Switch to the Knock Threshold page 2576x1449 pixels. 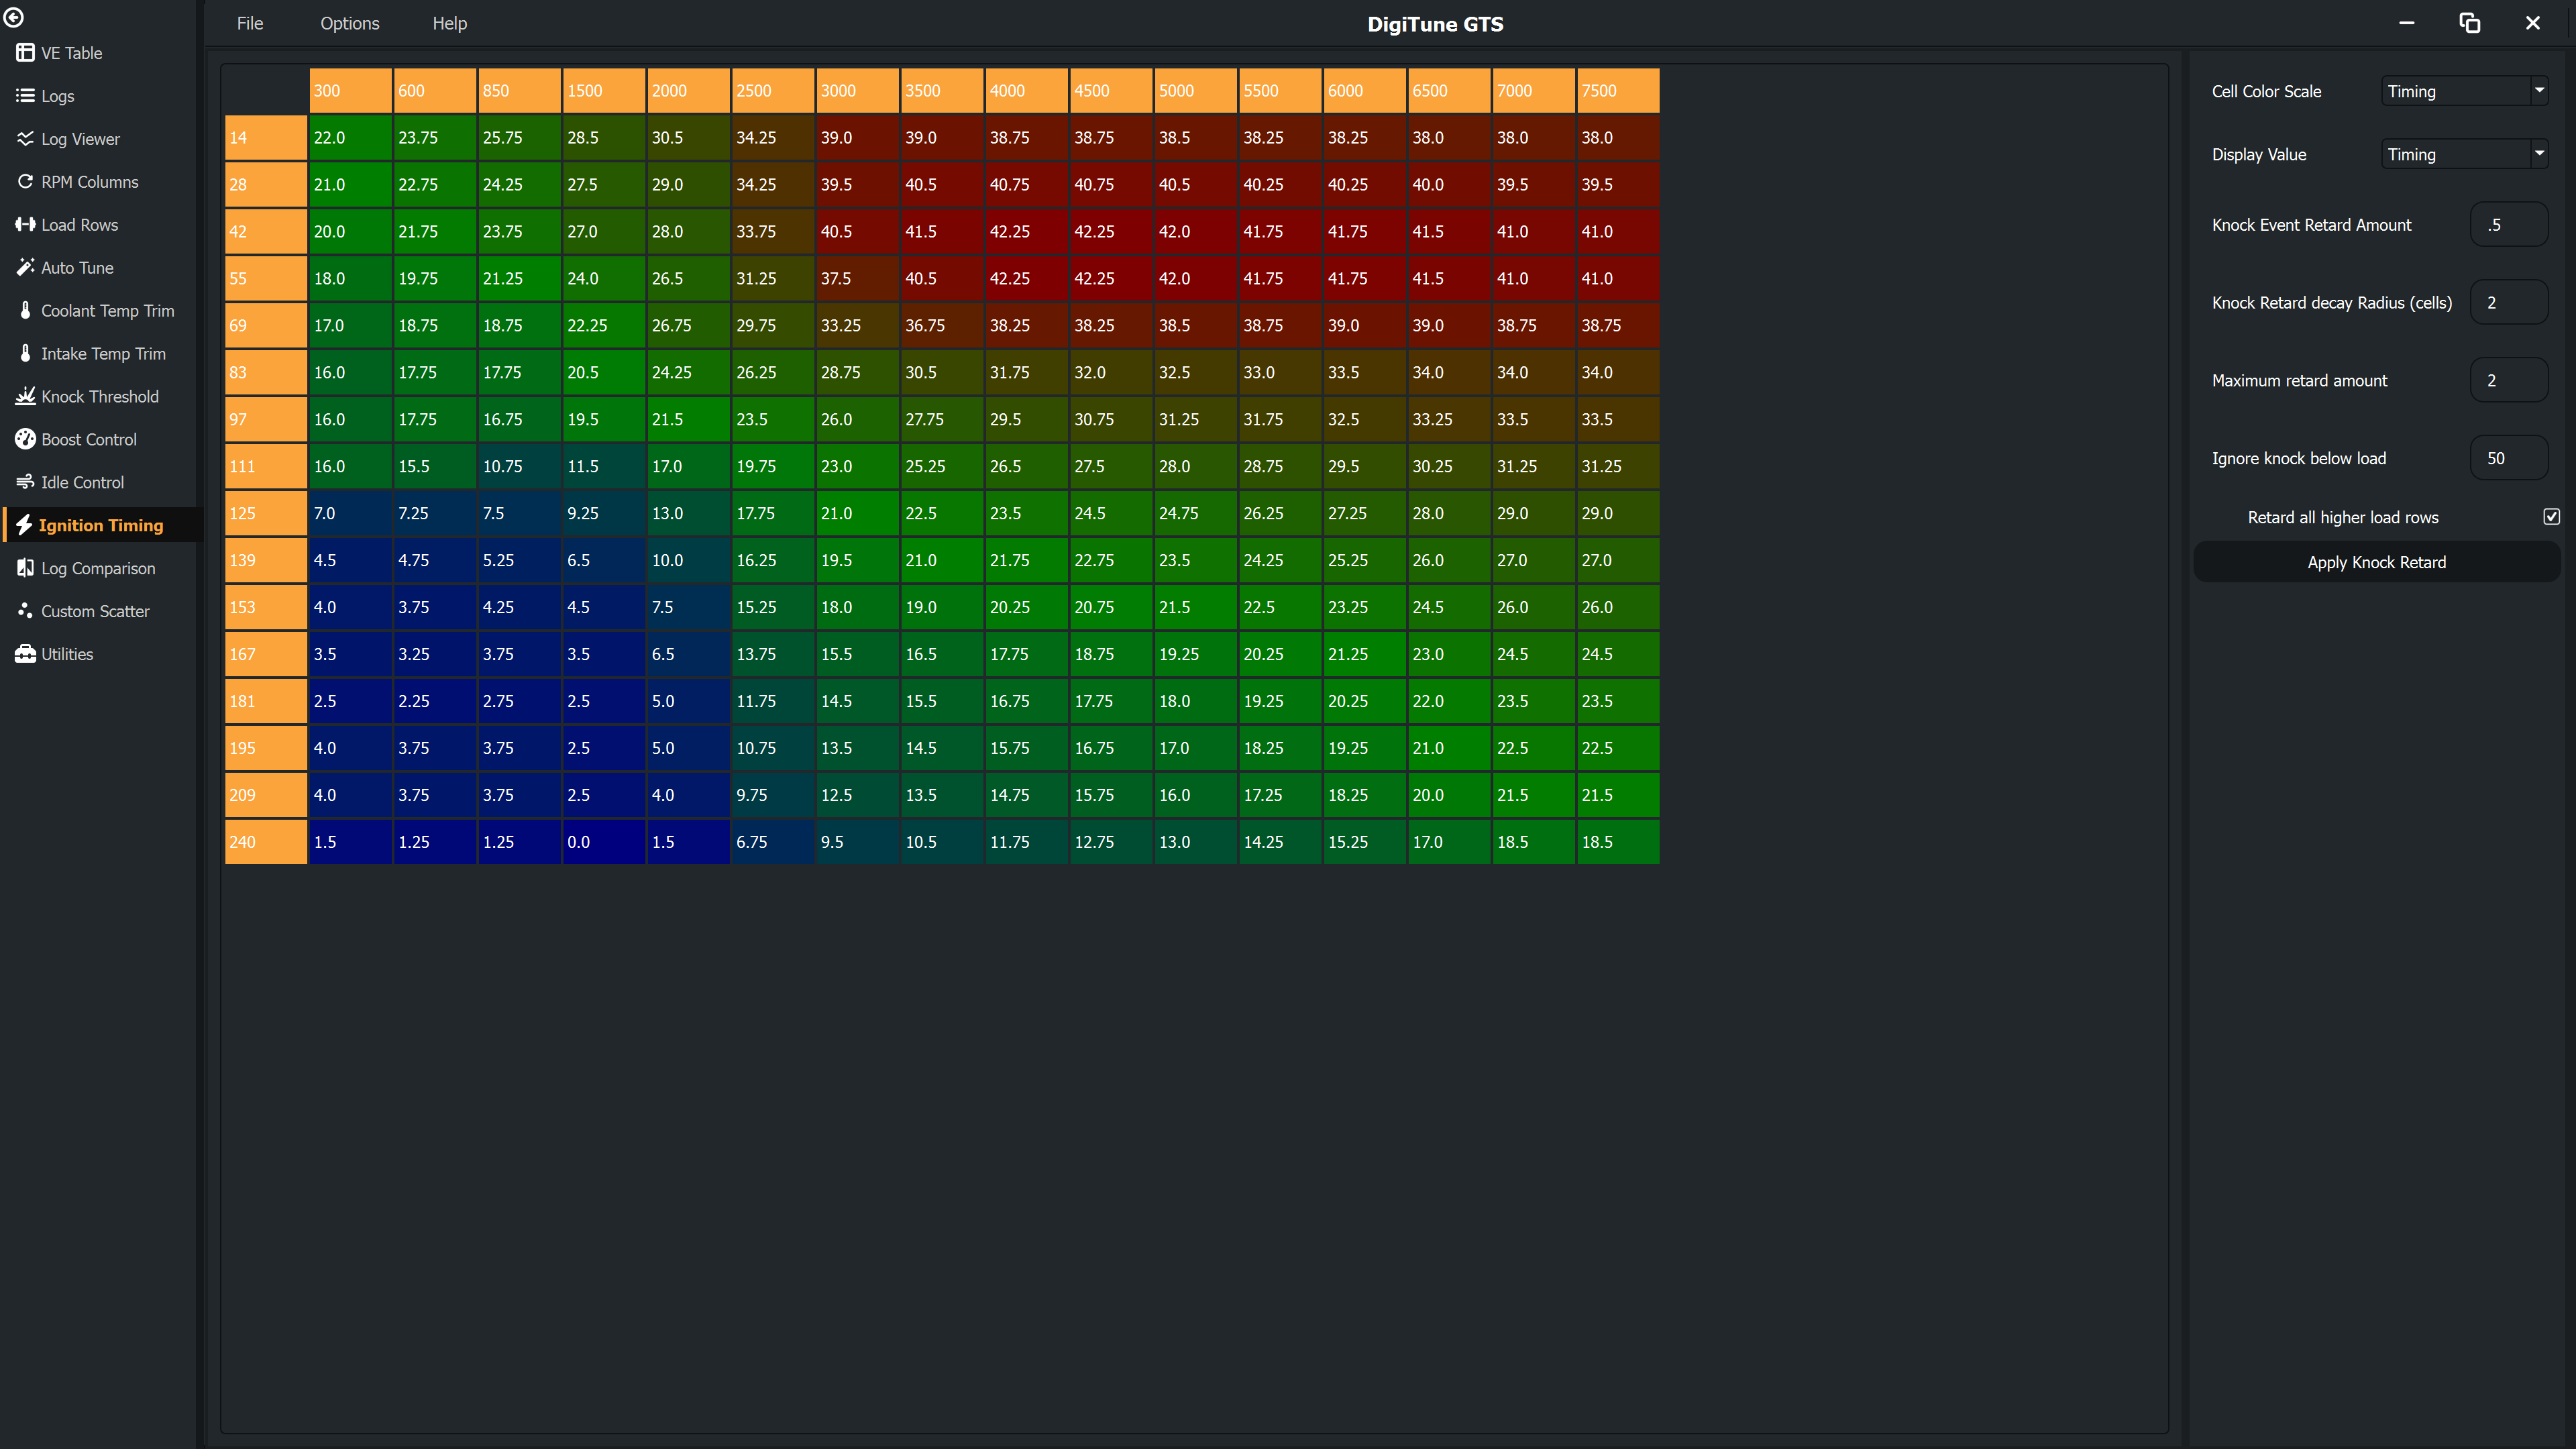coord(100,397)
